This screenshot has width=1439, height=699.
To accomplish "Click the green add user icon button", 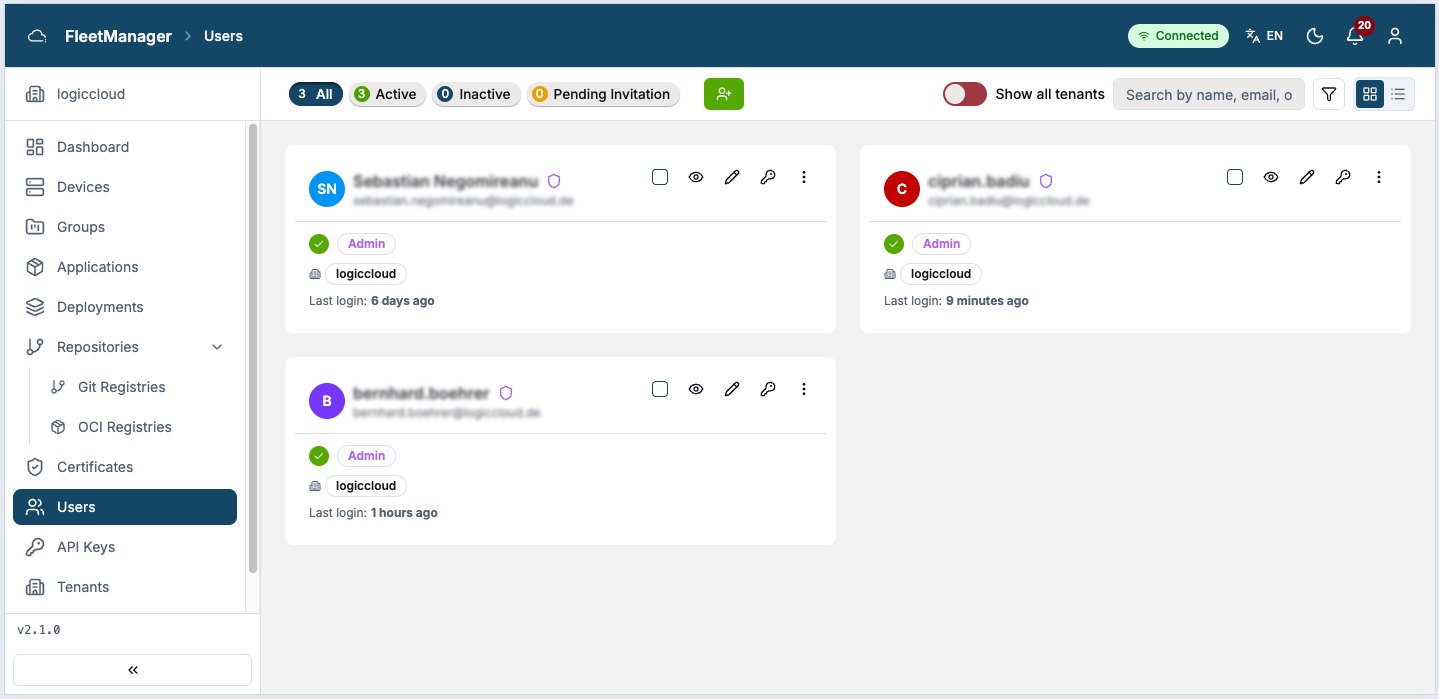I will coord(724,94).
